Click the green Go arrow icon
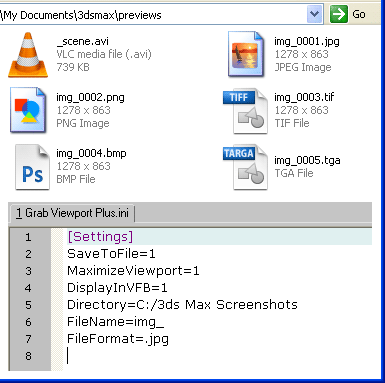The height and width of the screenshot is (383, 385). pos(339,14)
